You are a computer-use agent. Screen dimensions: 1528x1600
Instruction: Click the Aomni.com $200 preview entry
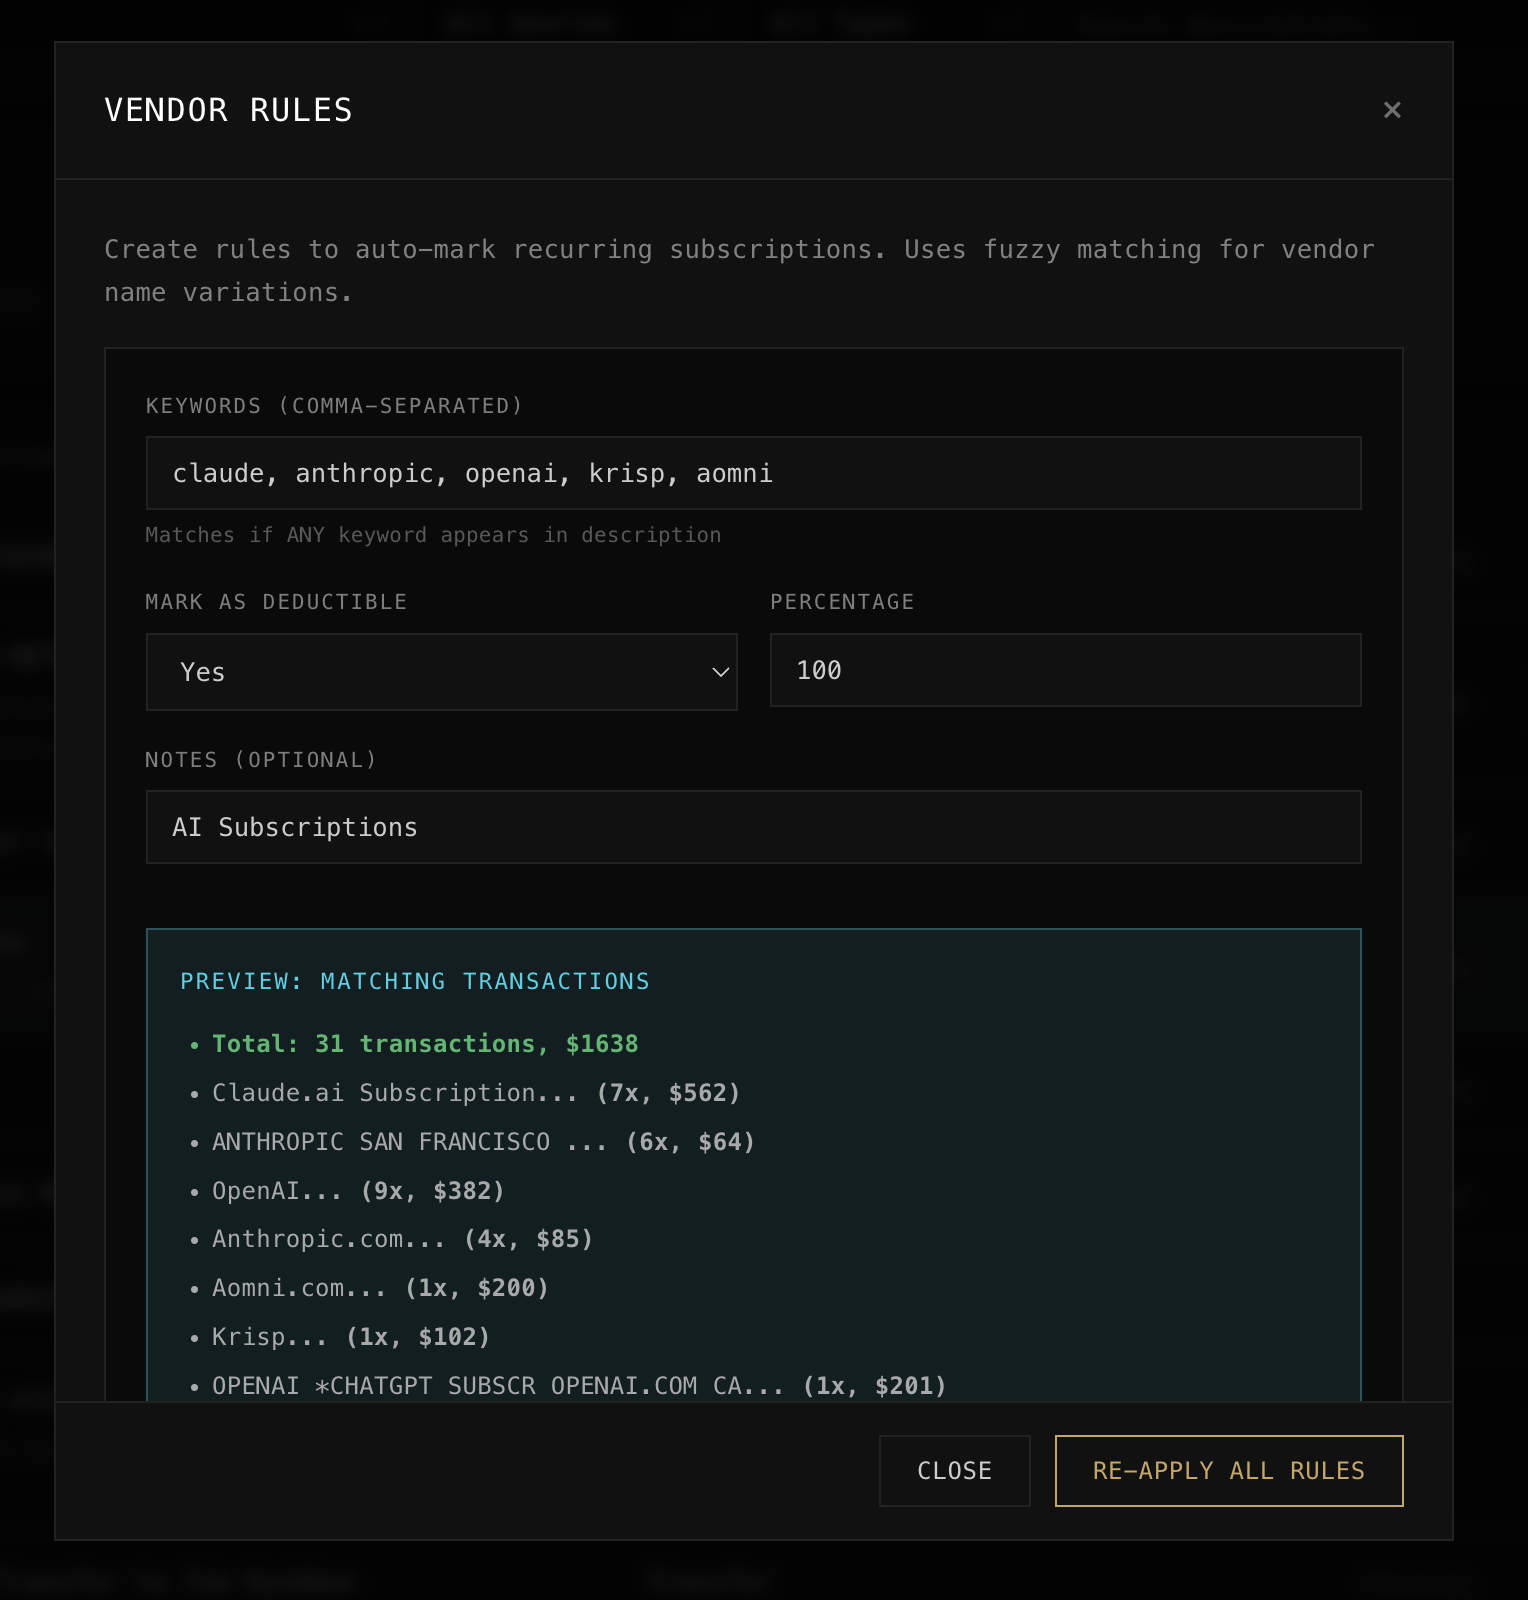[380, 1288]
